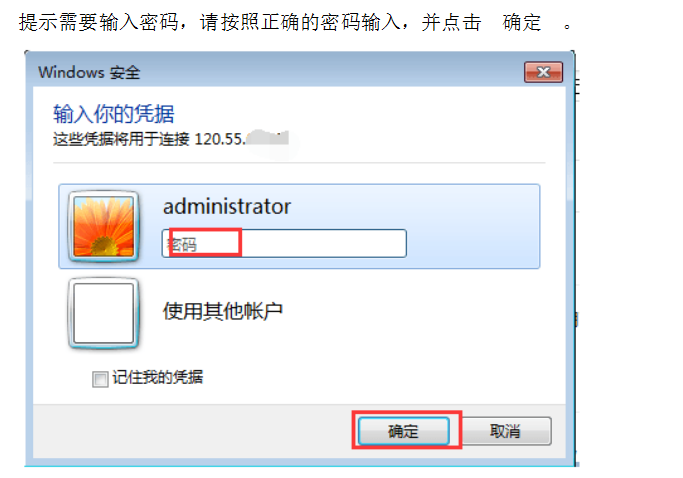This screenshot has width=683, height=478.
Task: Click the 输入你的凭据 blue heading
Action: [114, 114]
